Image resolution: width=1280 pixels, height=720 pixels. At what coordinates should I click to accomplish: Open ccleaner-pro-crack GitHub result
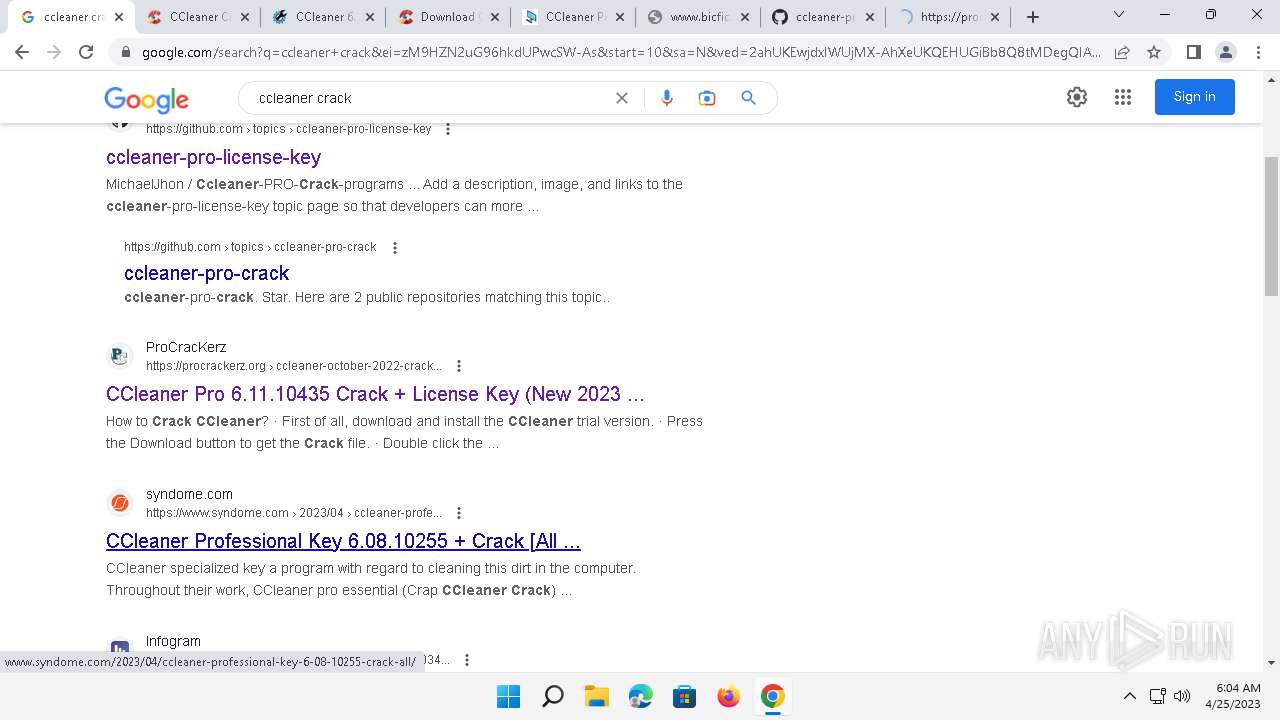[x=207, y=273]
